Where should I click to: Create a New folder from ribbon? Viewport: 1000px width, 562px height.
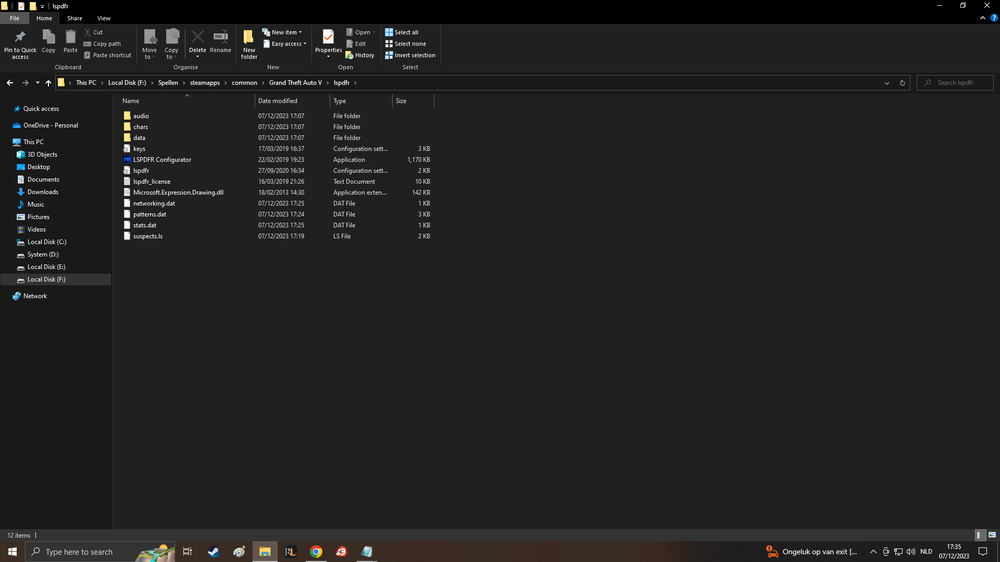[x=249, y=44]
